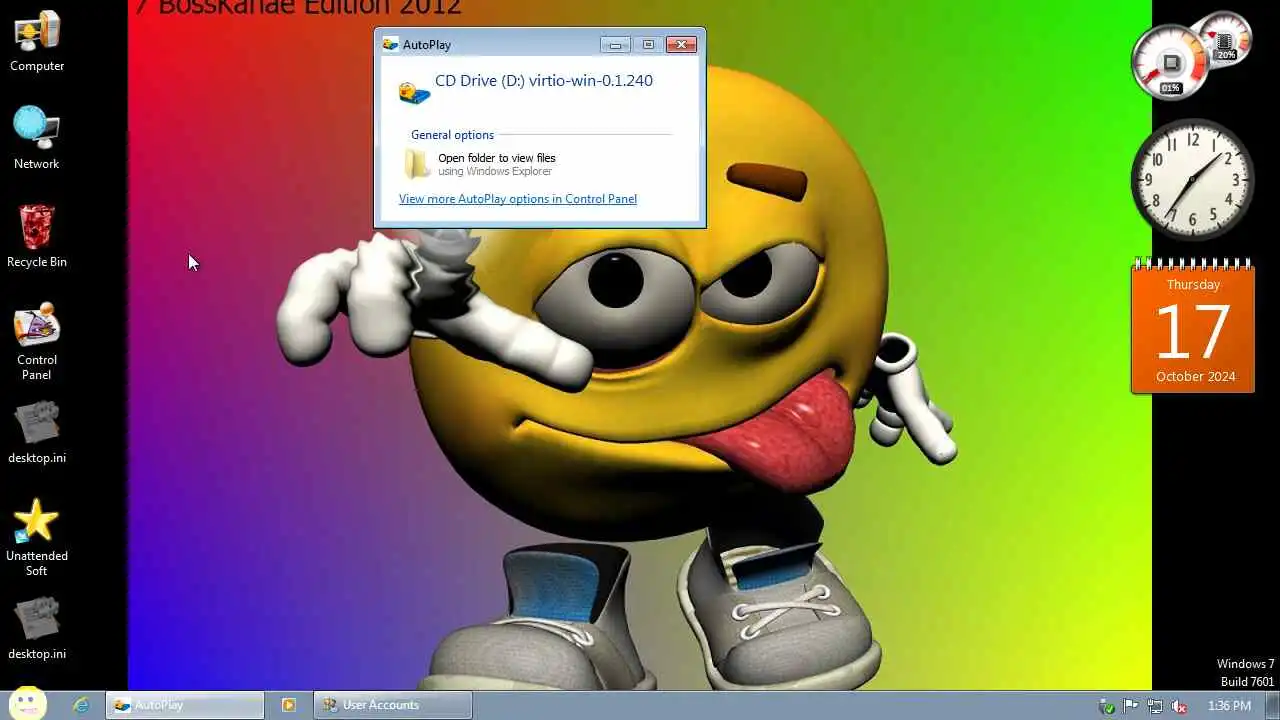Click View more AutoPlay options link
Viewport: 1280px width, 720px height.
coord(518,199)
